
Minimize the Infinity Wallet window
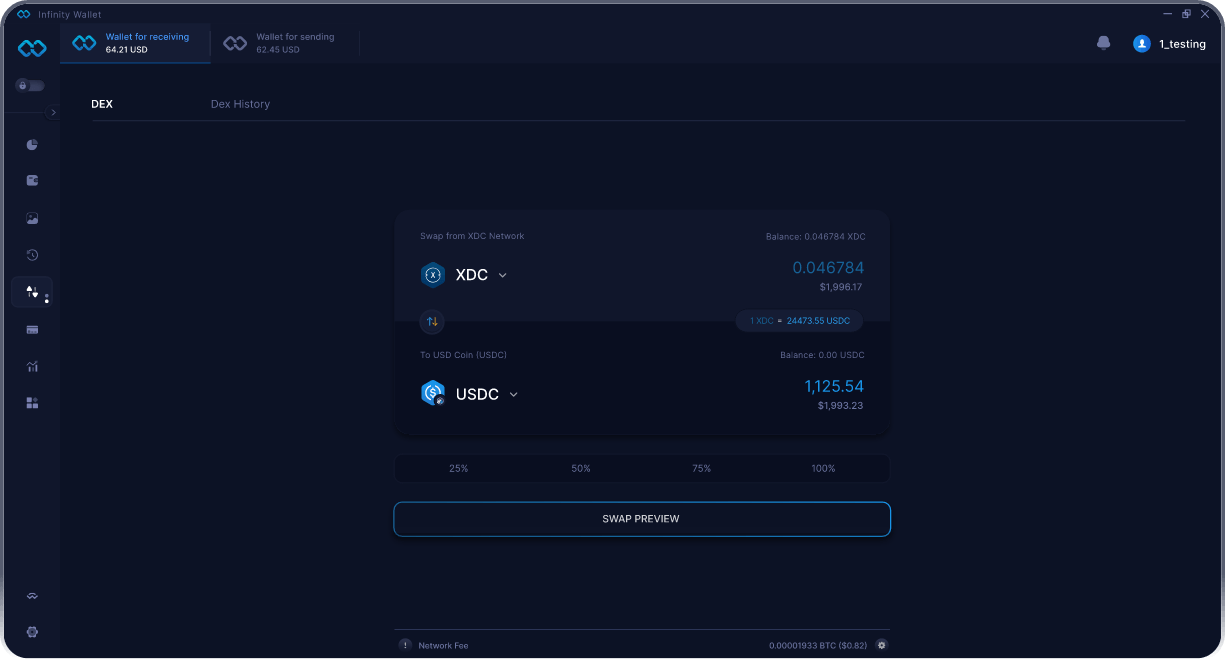click(1168, 14)
